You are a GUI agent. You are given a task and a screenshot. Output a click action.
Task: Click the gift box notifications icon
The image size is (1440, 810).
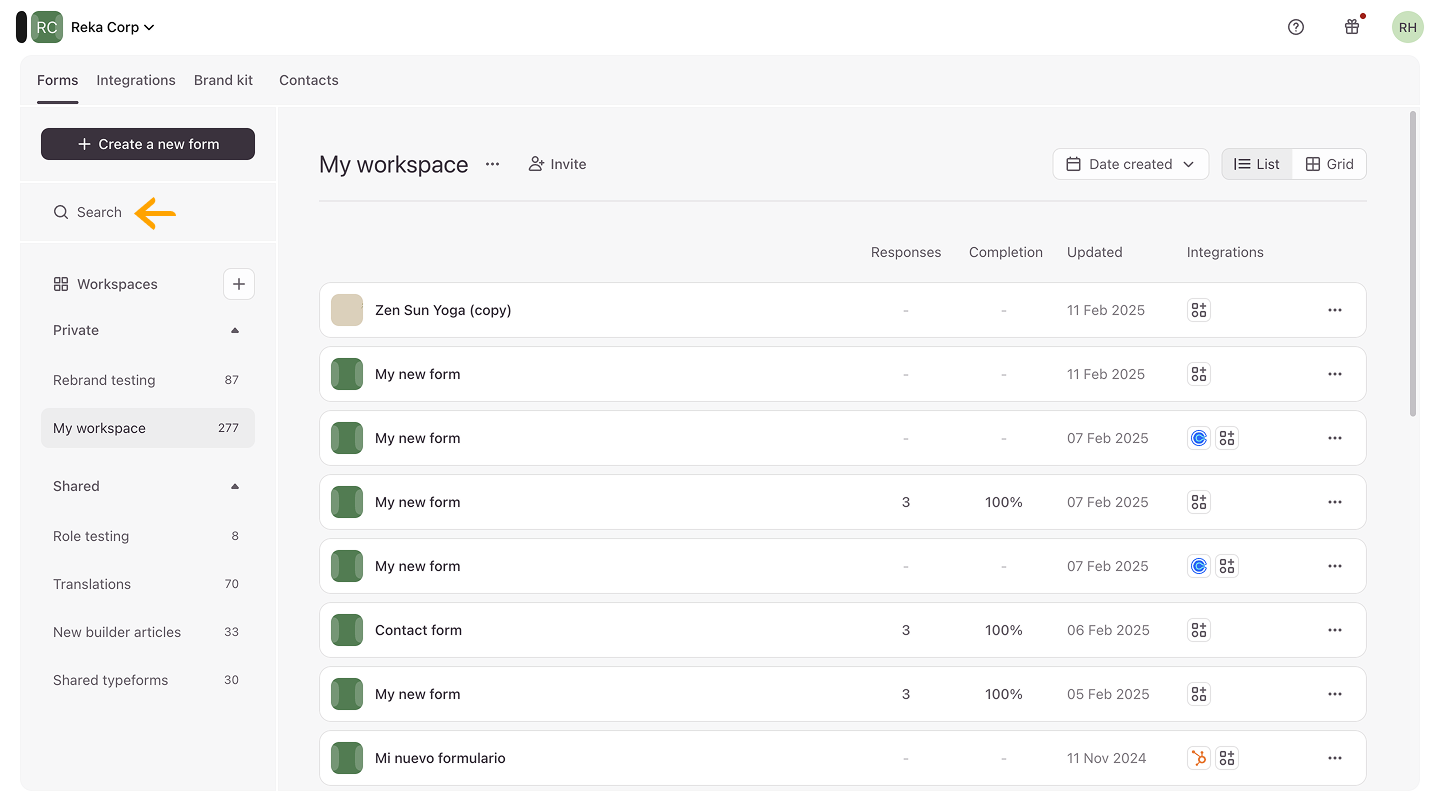pyautogui.click(x=1352, y=27)
